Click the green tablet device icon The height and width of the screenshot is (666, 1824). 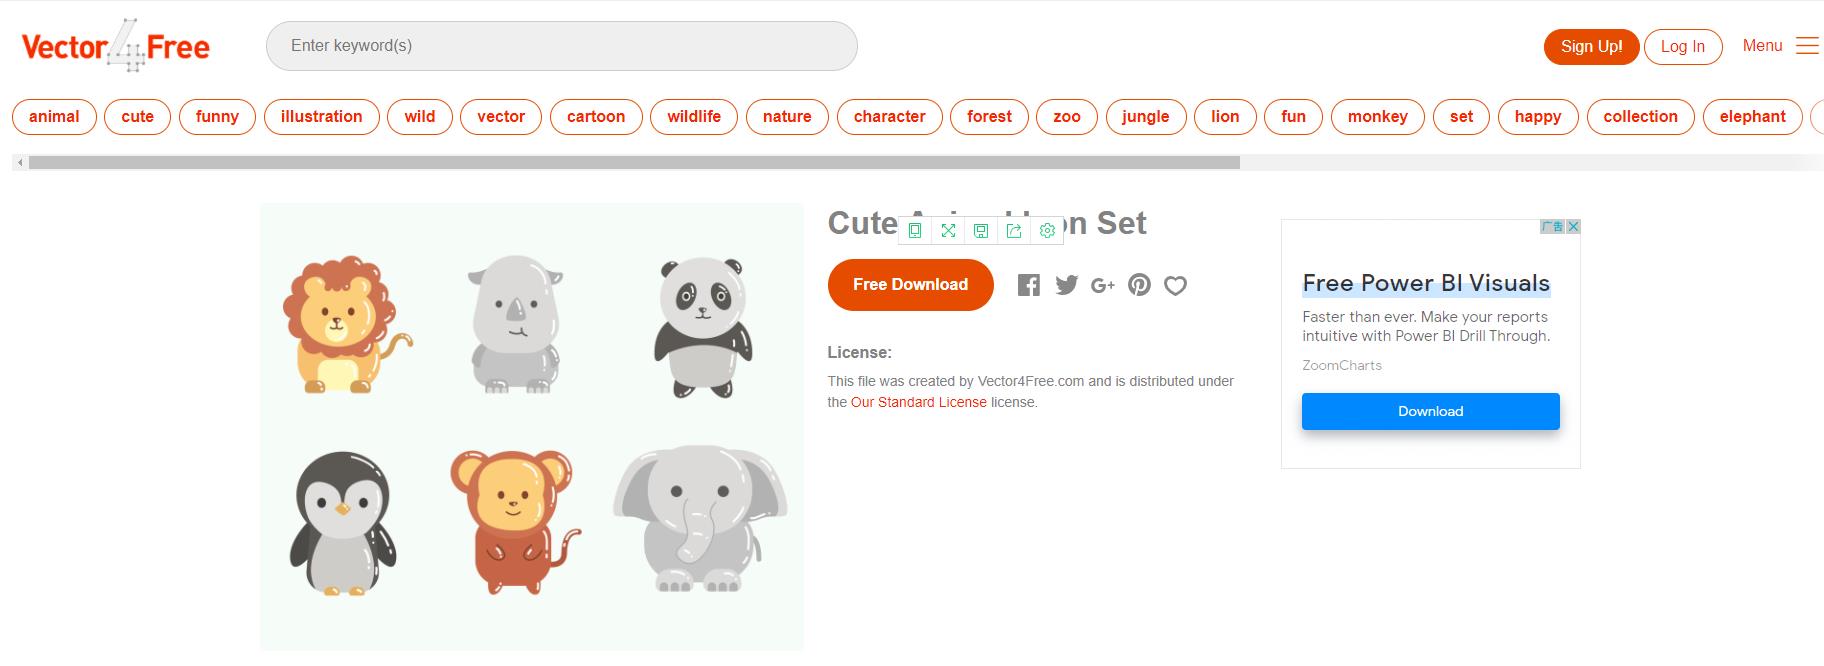click(915, 231)
